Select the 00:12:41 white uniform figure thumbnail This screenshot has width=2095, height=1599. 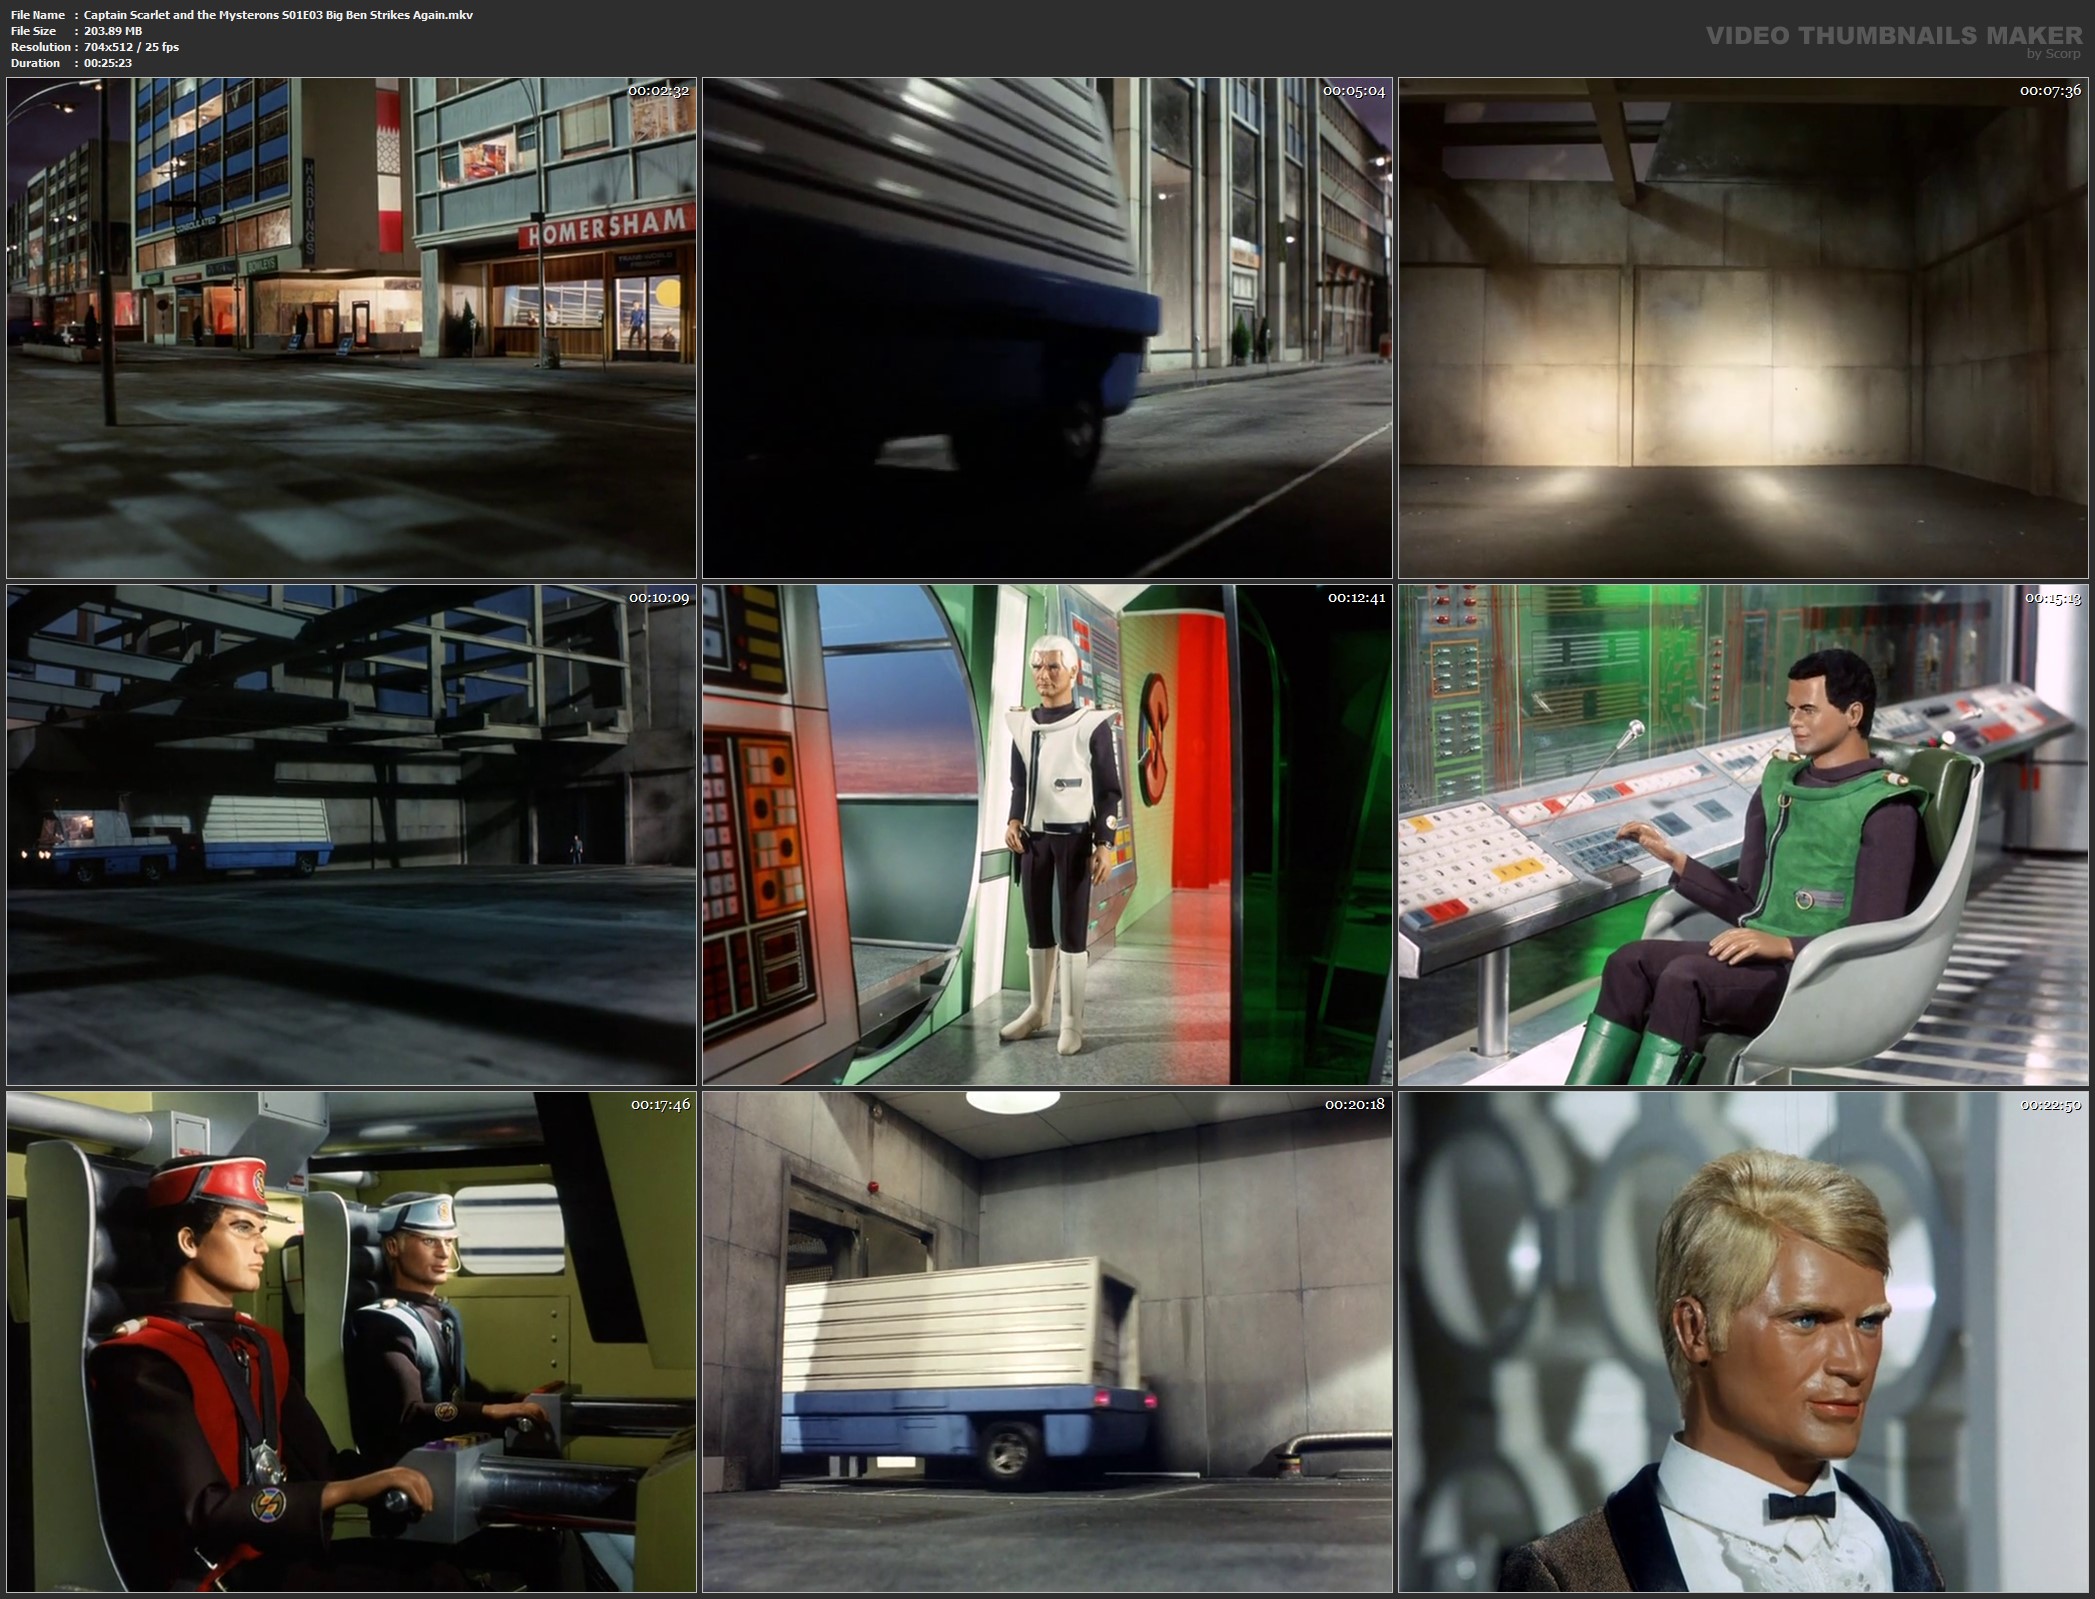click(1047, 835)
